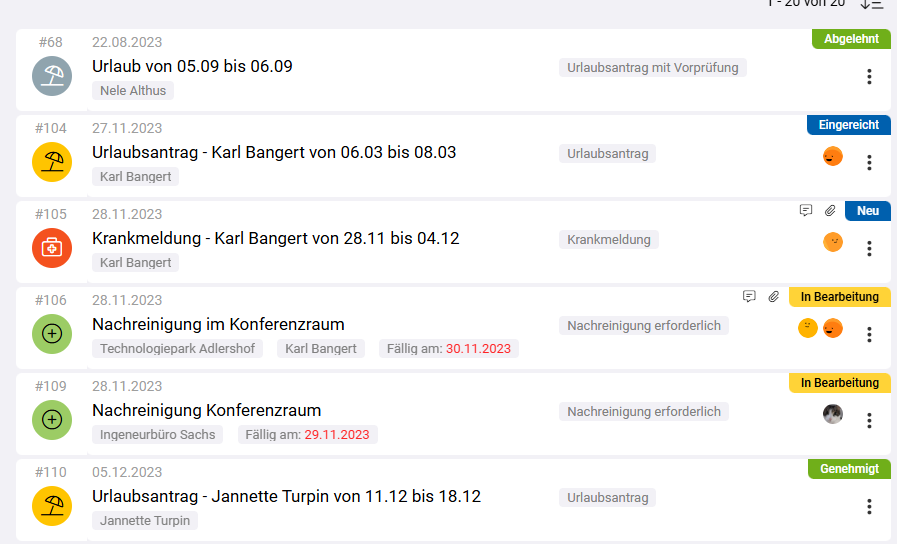897x544 pixels.
Task: Click the blue 'Eingereicht' status badge
Action: pyautogui.click(x=848, y=125)
